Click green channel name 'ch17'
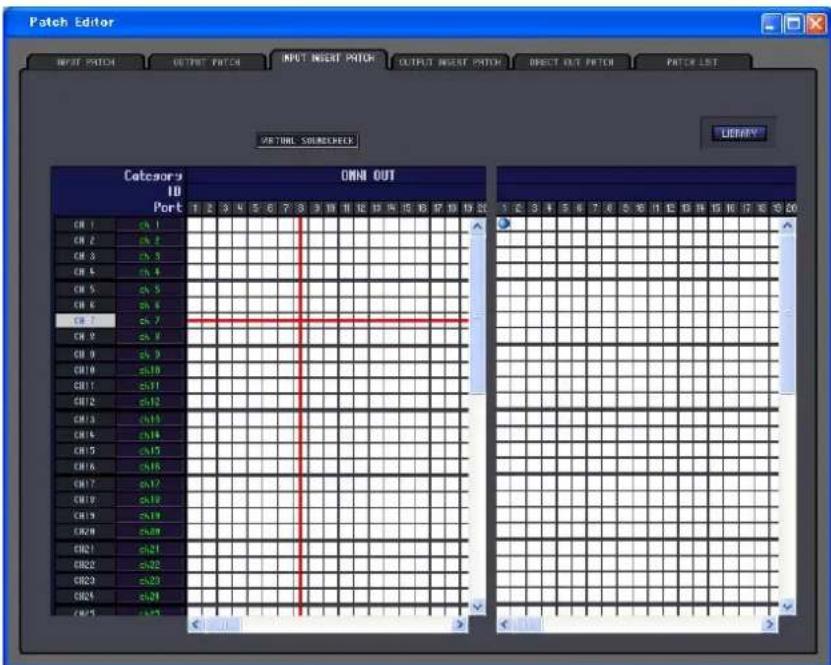Image resolution: width=831 pixels, height=665 pixels. pos(150,484)
